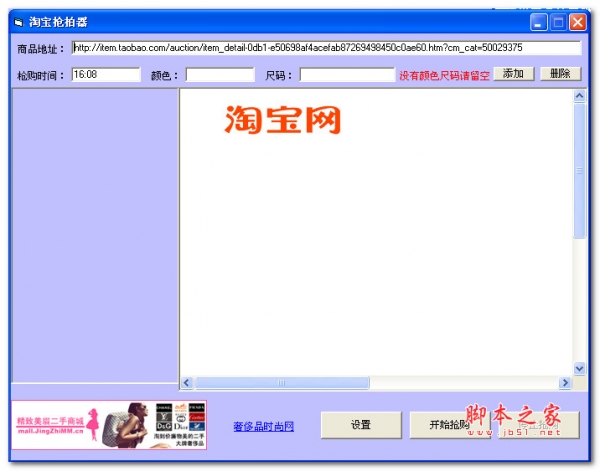
Task: Maximize the 淘宝抢拍器 window
Action: click(x=558, y=22)
